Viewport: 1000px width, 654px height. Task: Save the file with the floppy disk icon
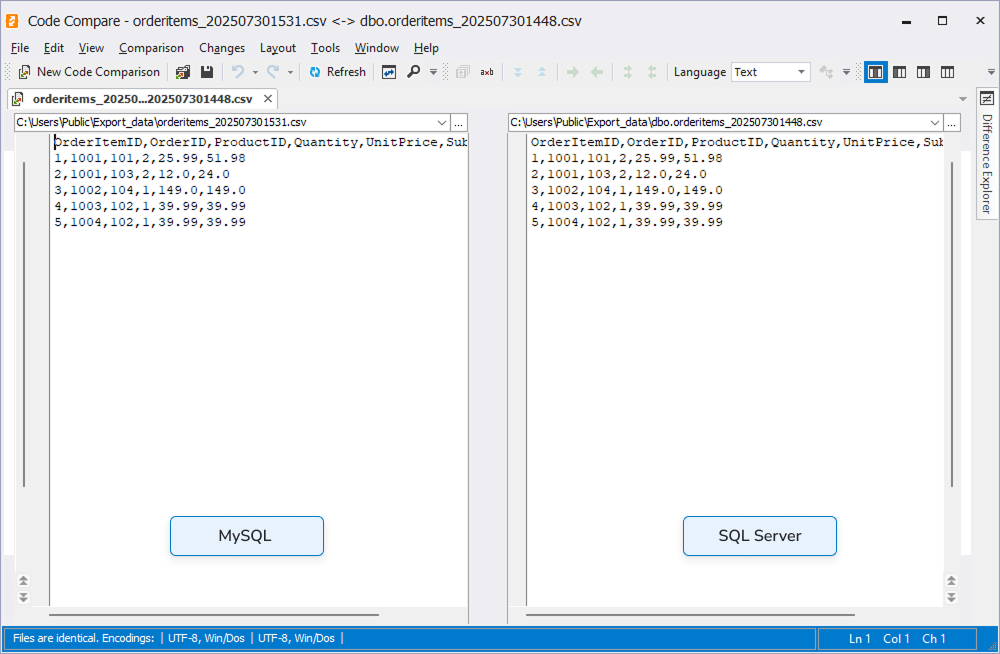click(207, 72)
